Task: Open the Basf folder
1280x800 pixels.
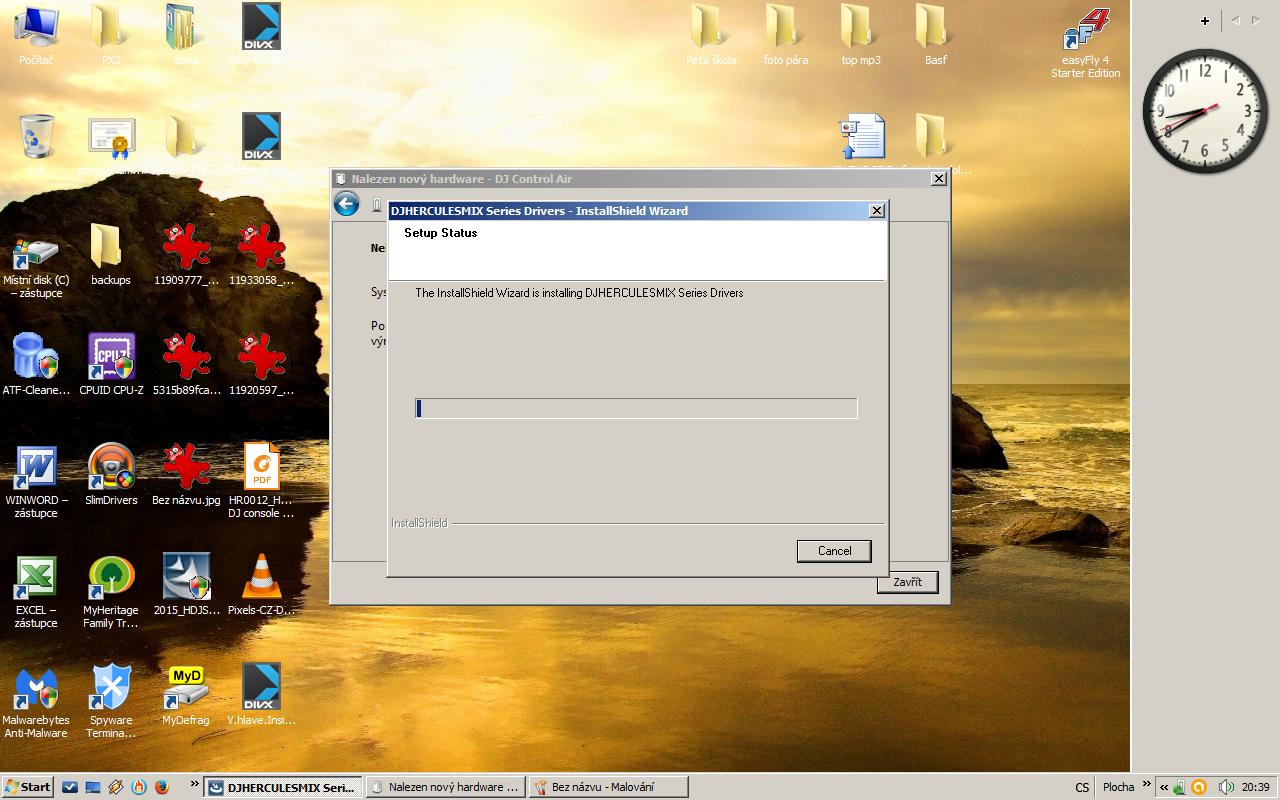Action: 935,35
